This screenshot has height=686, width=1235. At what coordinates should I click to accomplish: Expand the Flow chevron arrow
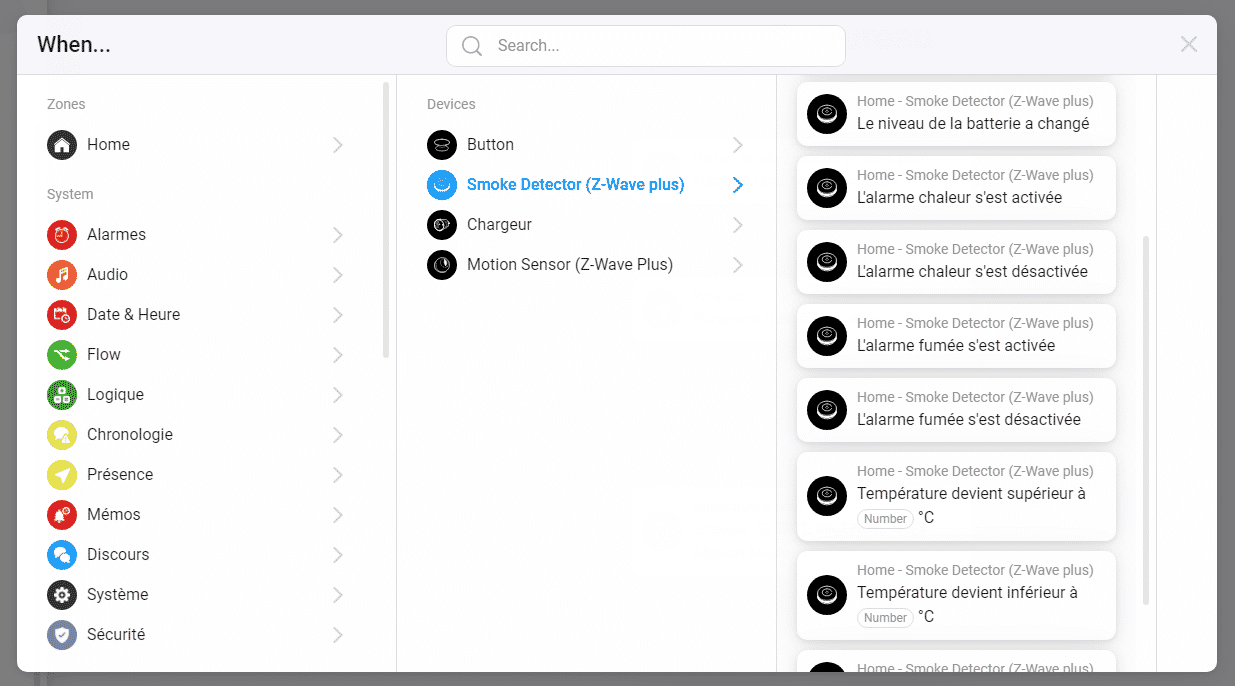[338, 355]
